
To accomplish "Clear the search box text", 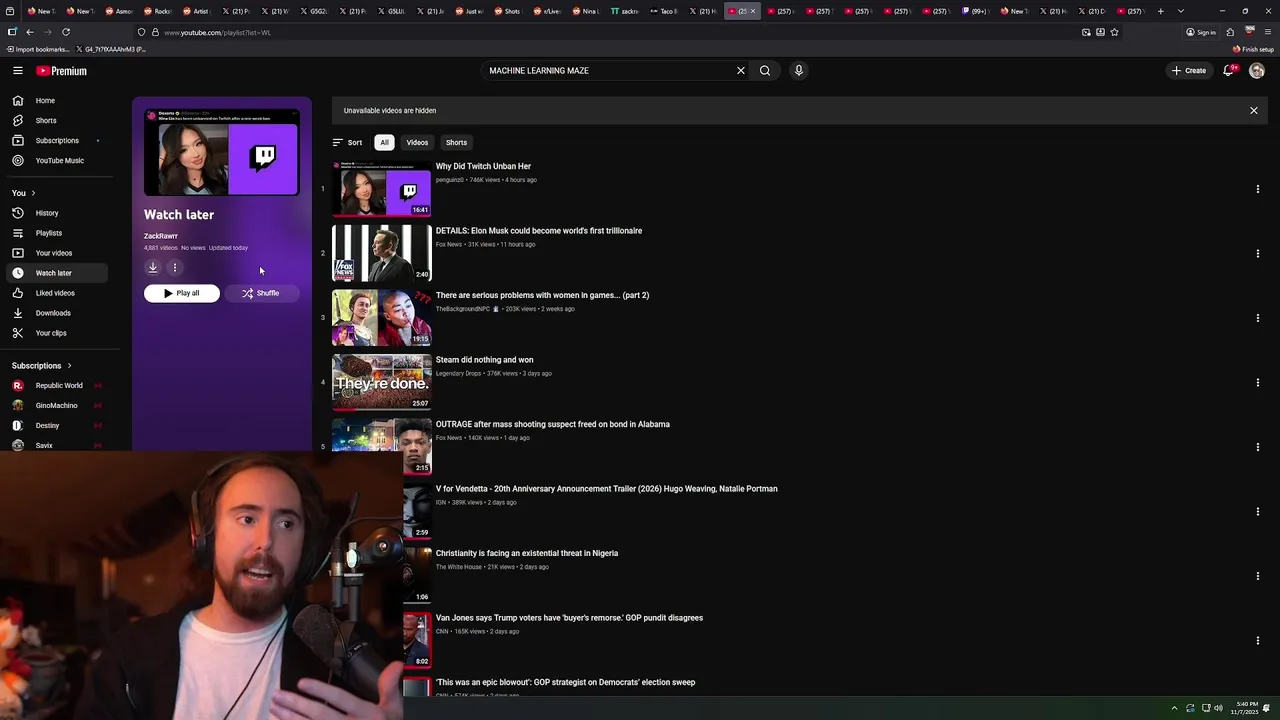I will coord(741,71).
